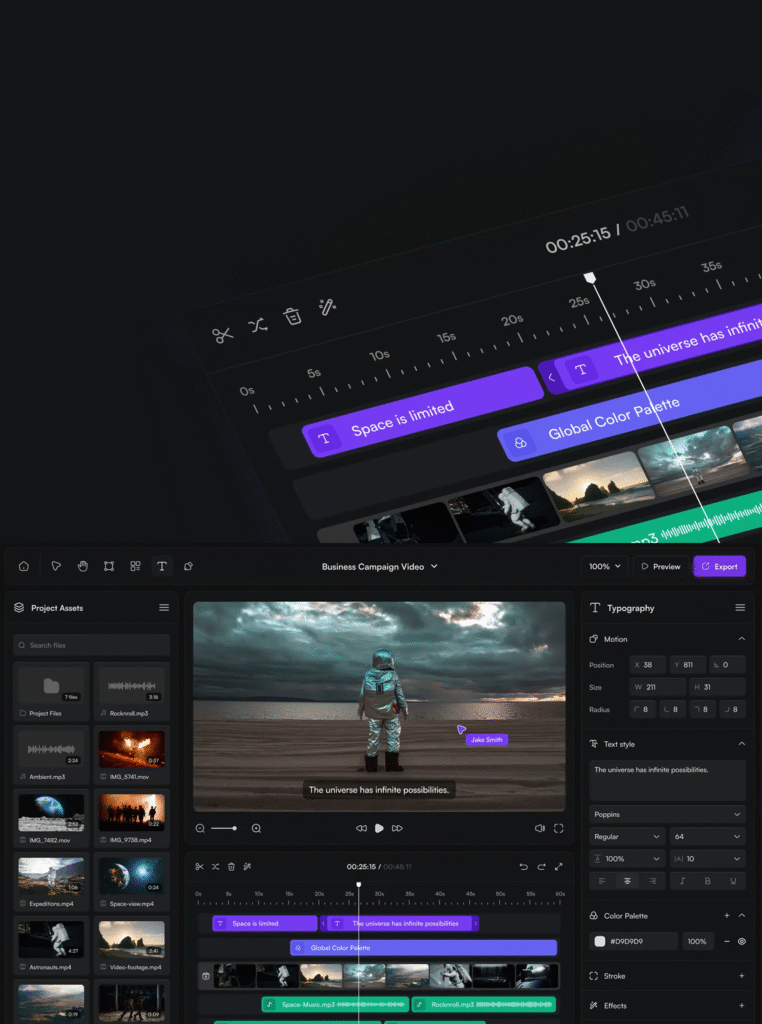This screenshot has width=762, height=1024.
Task: Open line height 100% dropdown
Action: [627, 859]
